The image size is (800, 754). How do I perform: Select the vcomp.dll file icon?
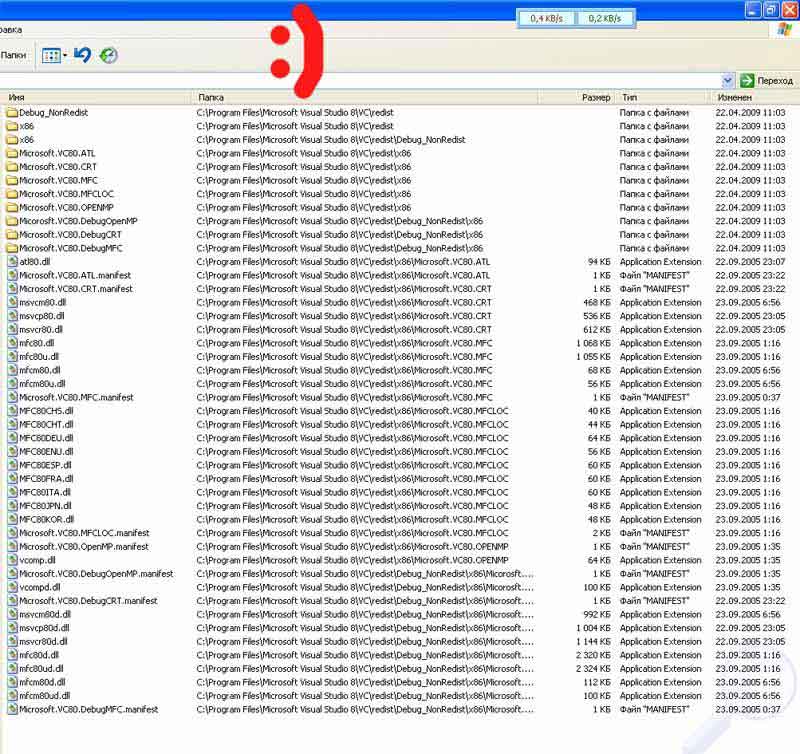click(12, 560)
